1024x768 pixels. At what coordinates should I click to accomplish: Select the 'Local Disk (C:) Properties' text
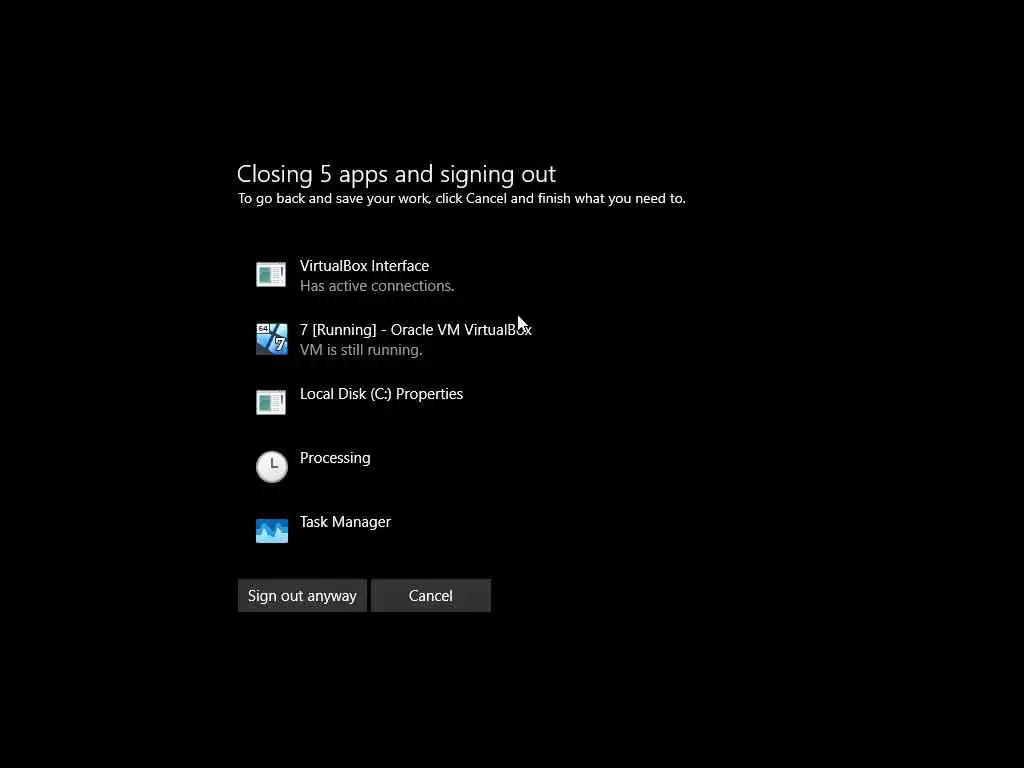point(381,394)
